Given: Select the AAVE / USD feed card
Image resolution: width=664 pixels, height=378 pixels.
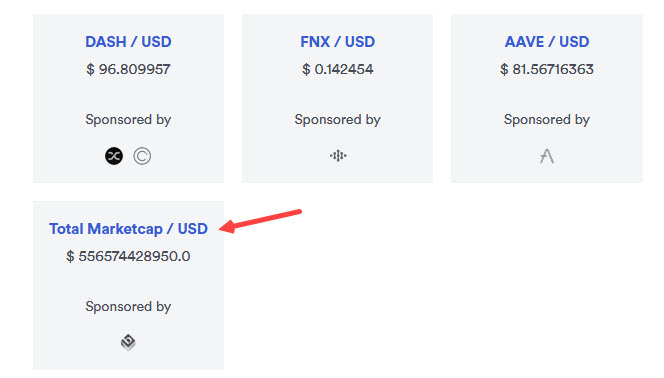Looking at the screenshot, I should 547,99.
